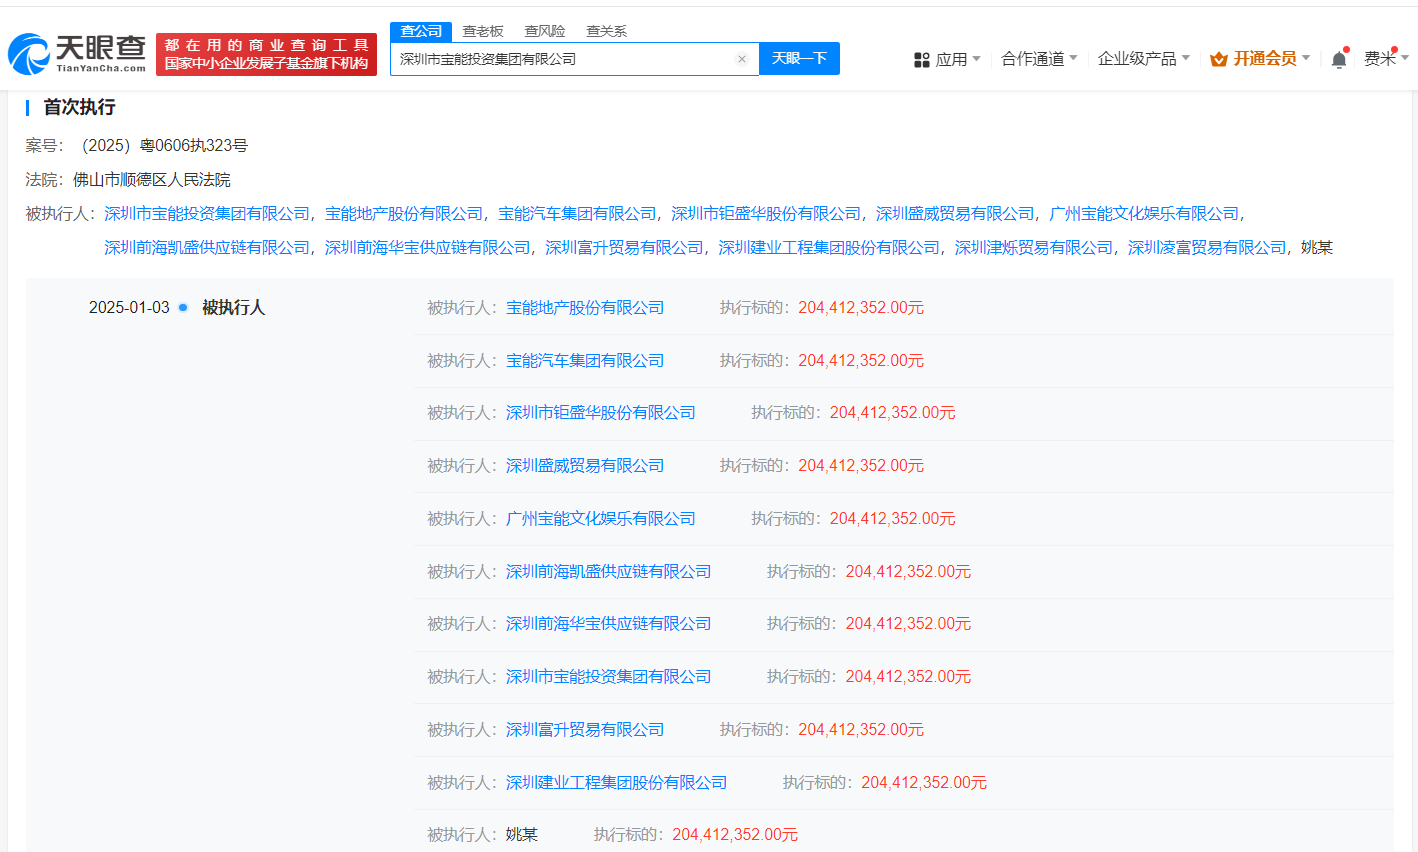Click the apps grid icon

coord(922,60)
